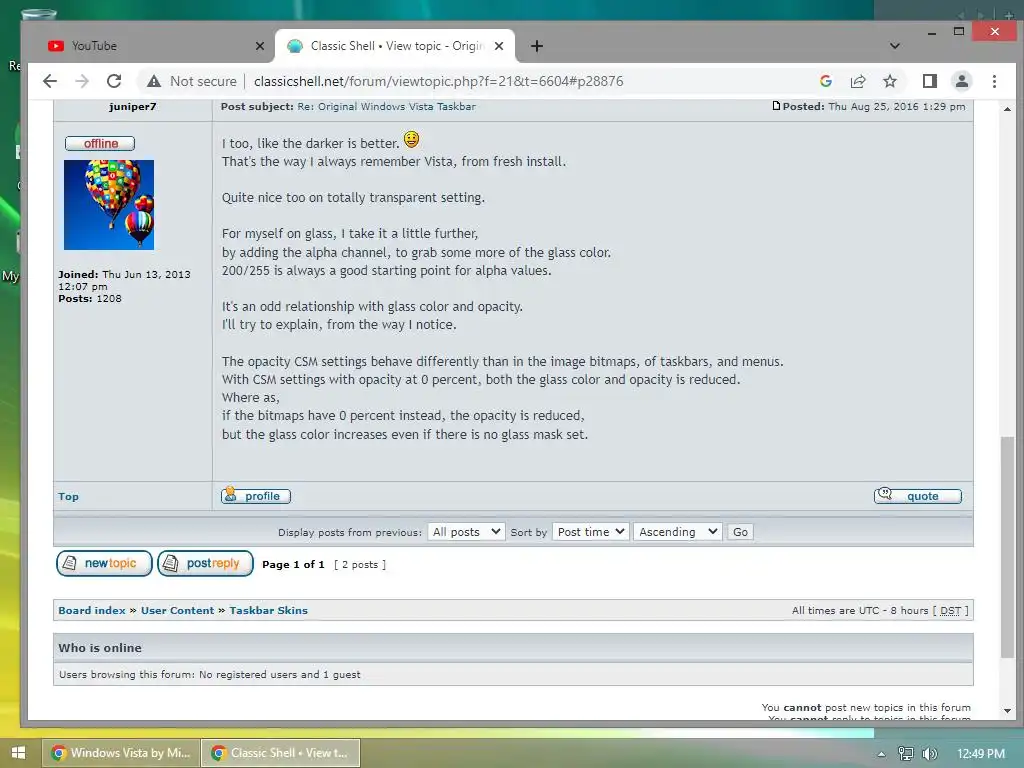Click 'Posted: Thu Aug 25, 2016 1:29 pm'

(874, 106)
